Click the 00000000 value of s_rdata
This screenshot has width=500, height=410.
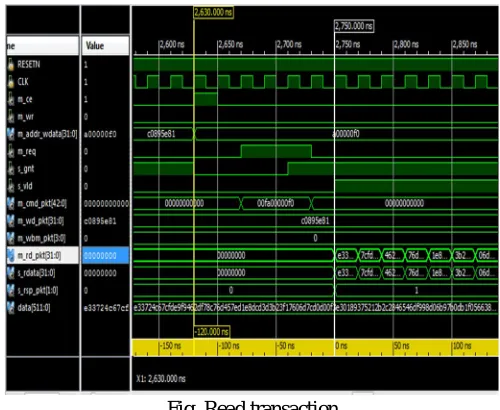100,273
